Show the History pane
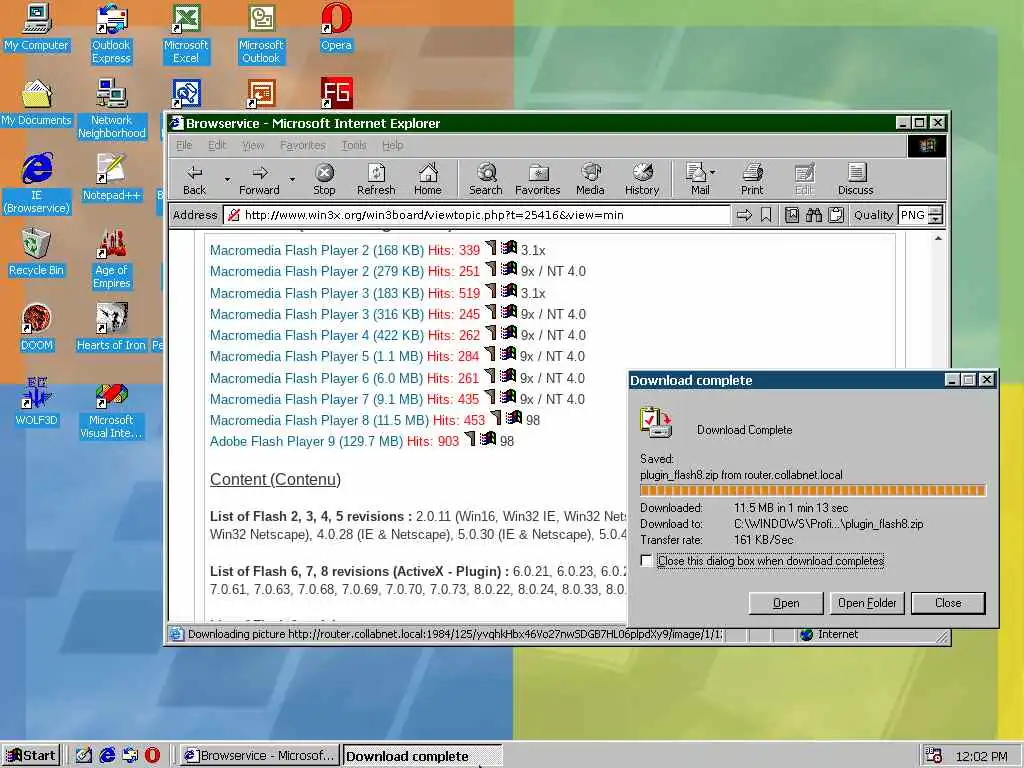 642,180
